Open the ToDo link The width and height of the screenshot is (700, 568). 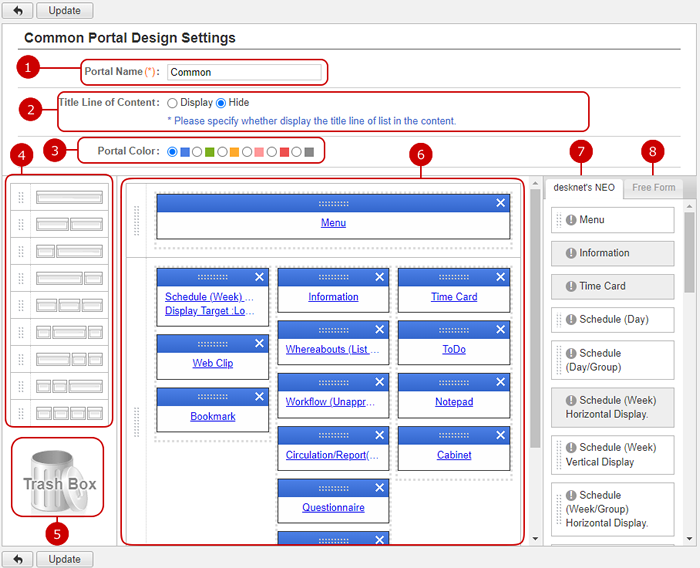click(x=454, y=349)
